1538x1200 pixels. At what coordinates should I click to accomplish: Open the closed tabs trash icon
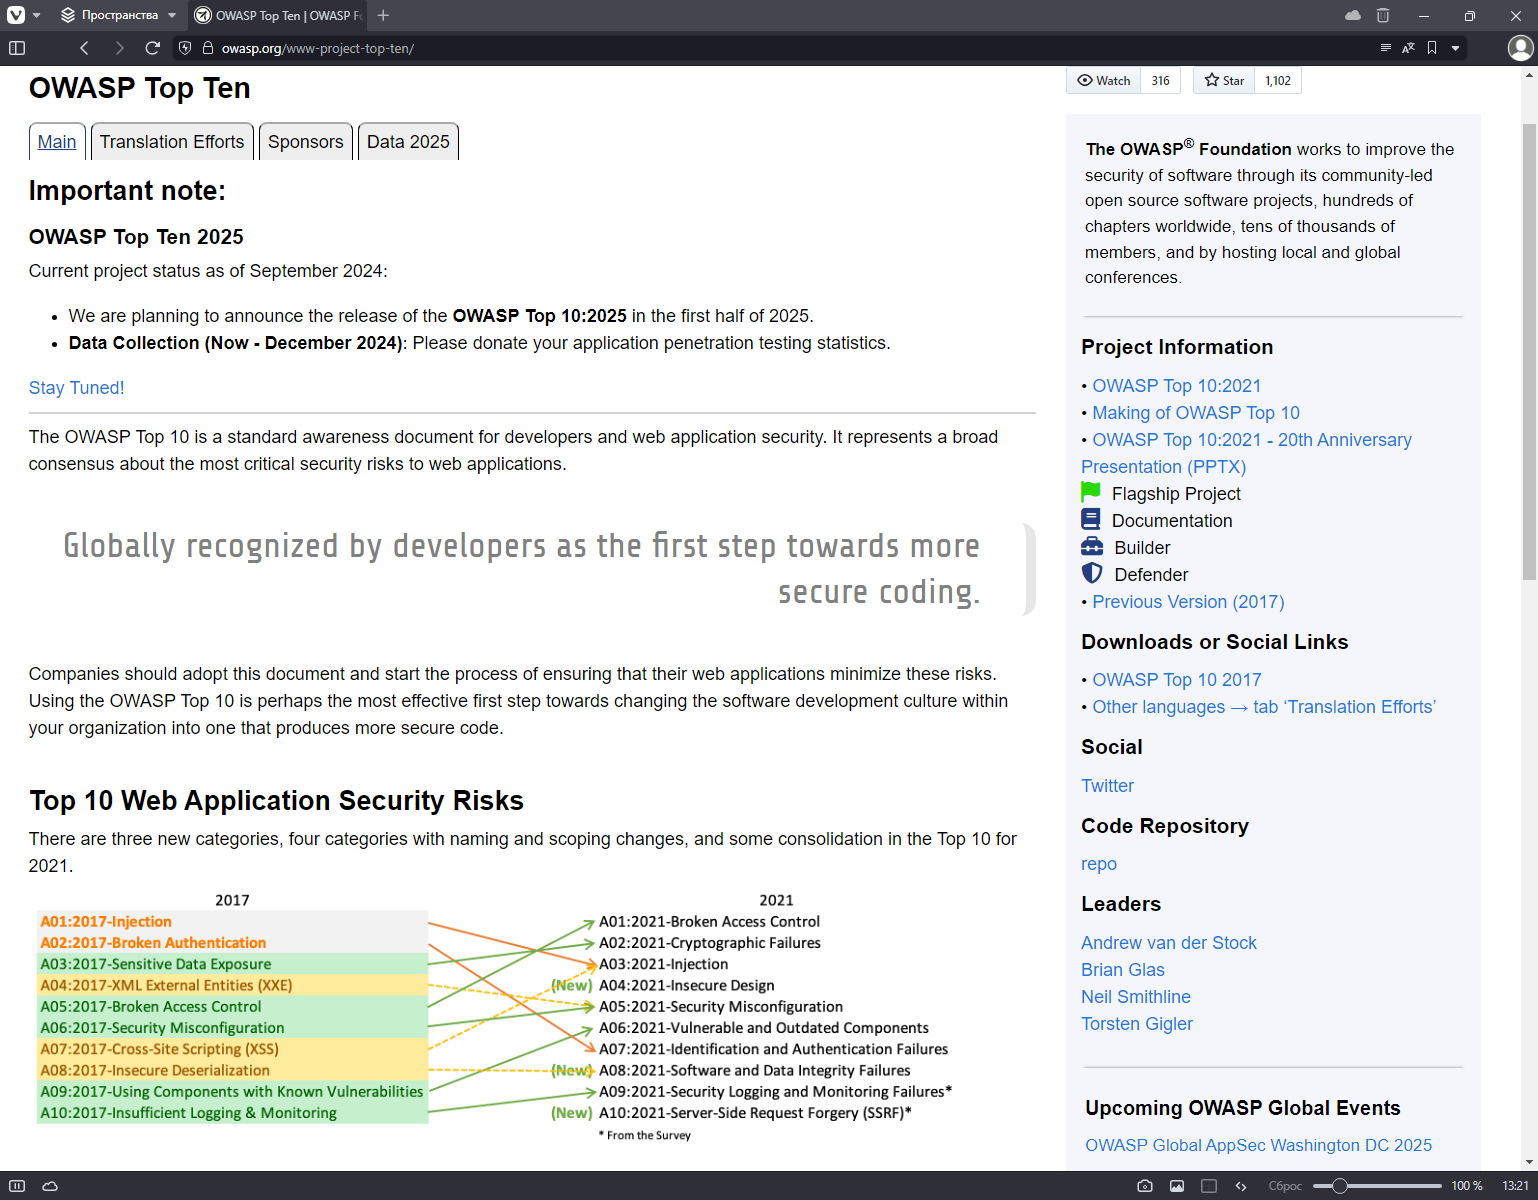(1383, 15)
